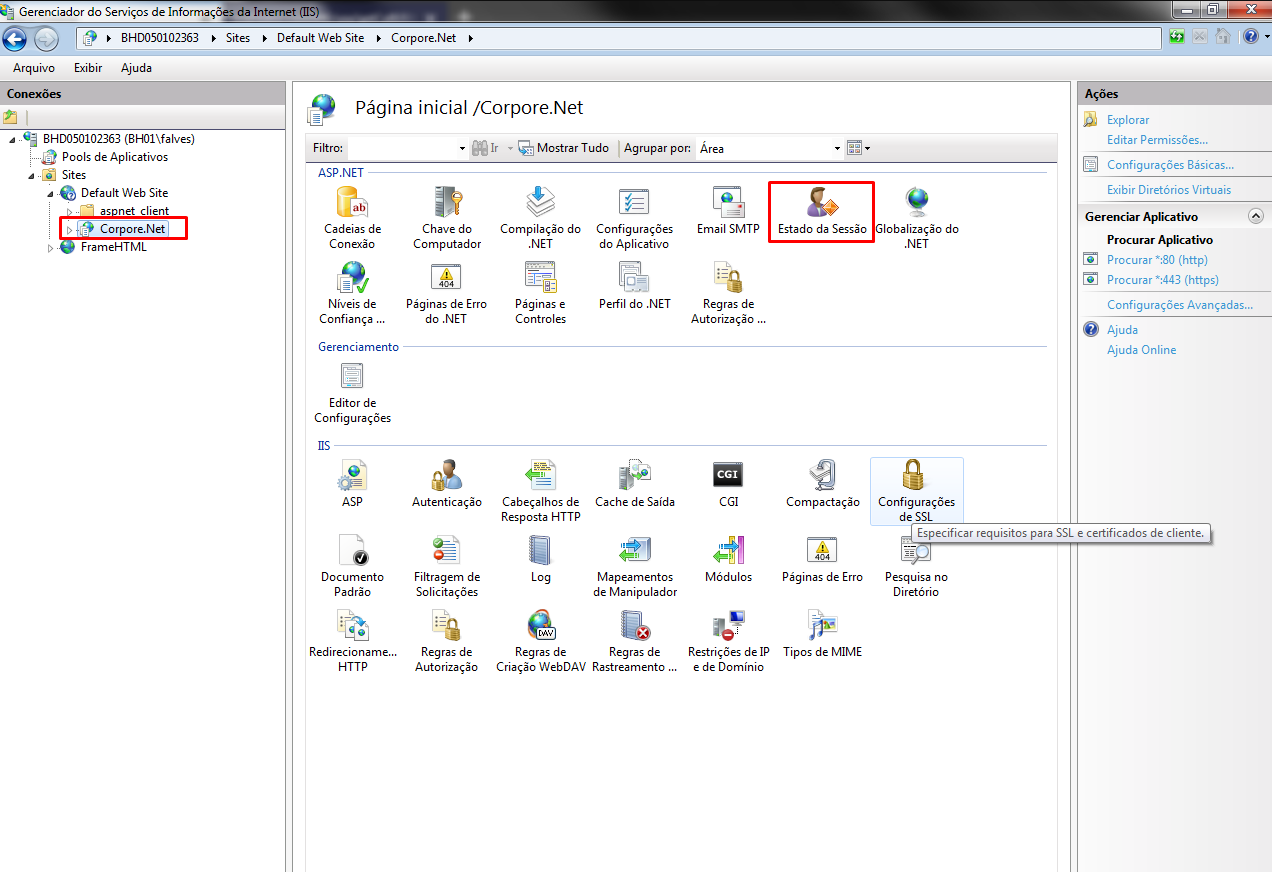1272x872 pixels.
Task: Click Ajuda Online link
Action: (1141, 350)
